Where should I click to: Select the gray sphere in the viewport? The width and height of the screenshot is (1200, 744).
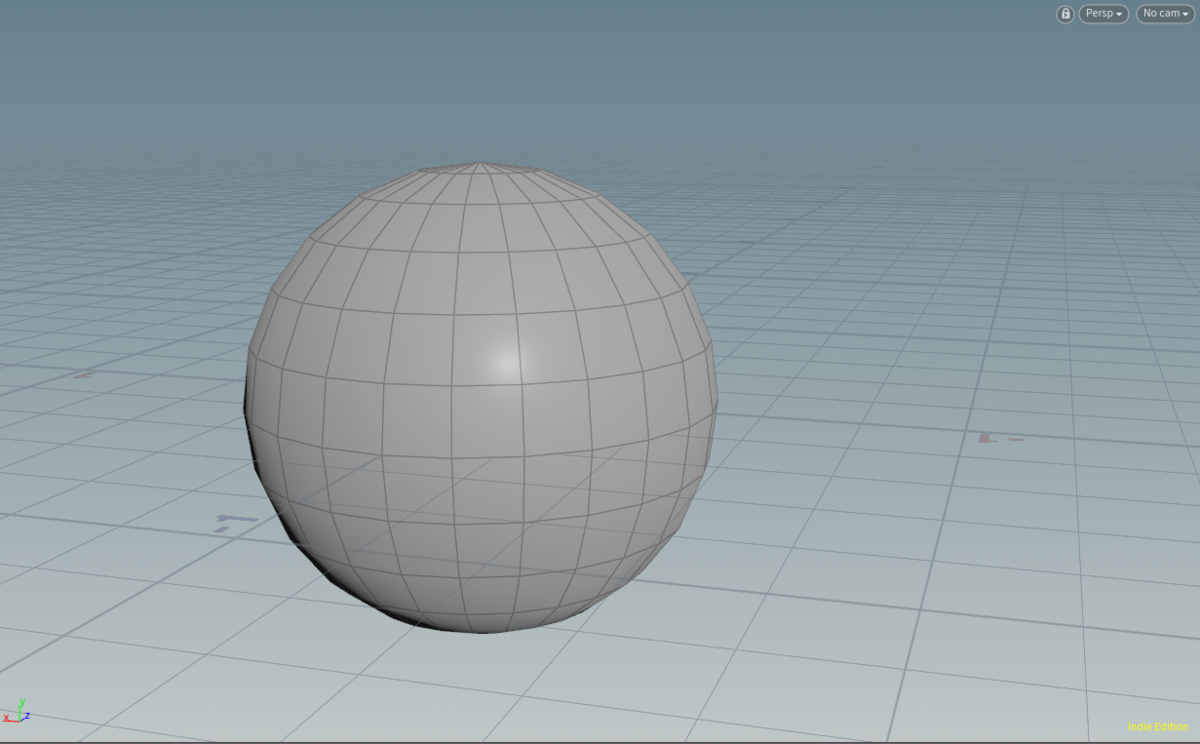(481, 398)
